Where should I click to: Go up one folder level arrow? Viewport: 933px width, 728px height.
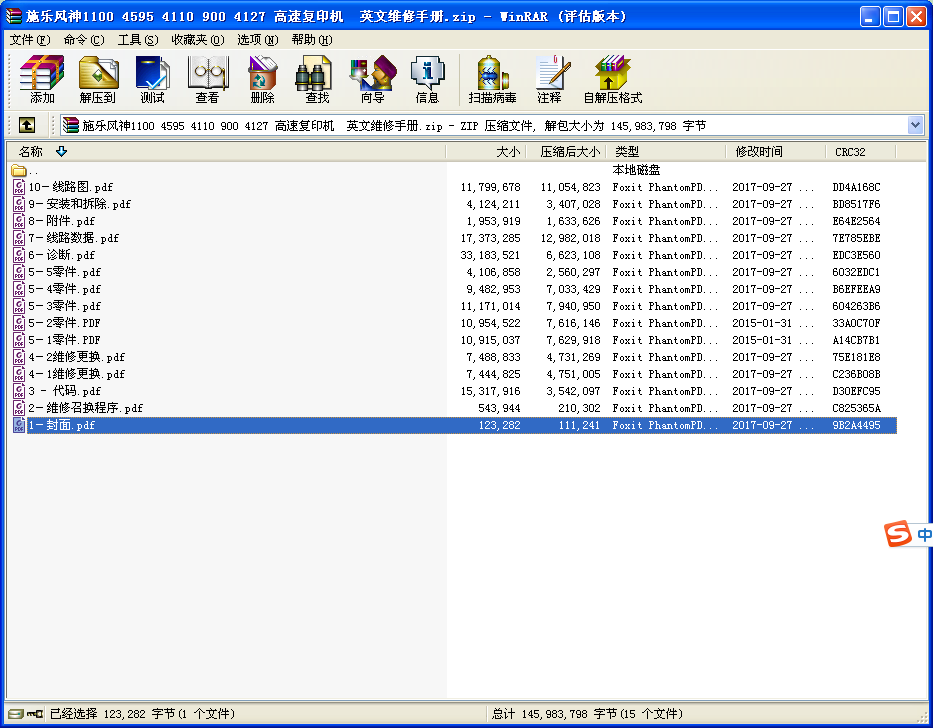(27, 125)
